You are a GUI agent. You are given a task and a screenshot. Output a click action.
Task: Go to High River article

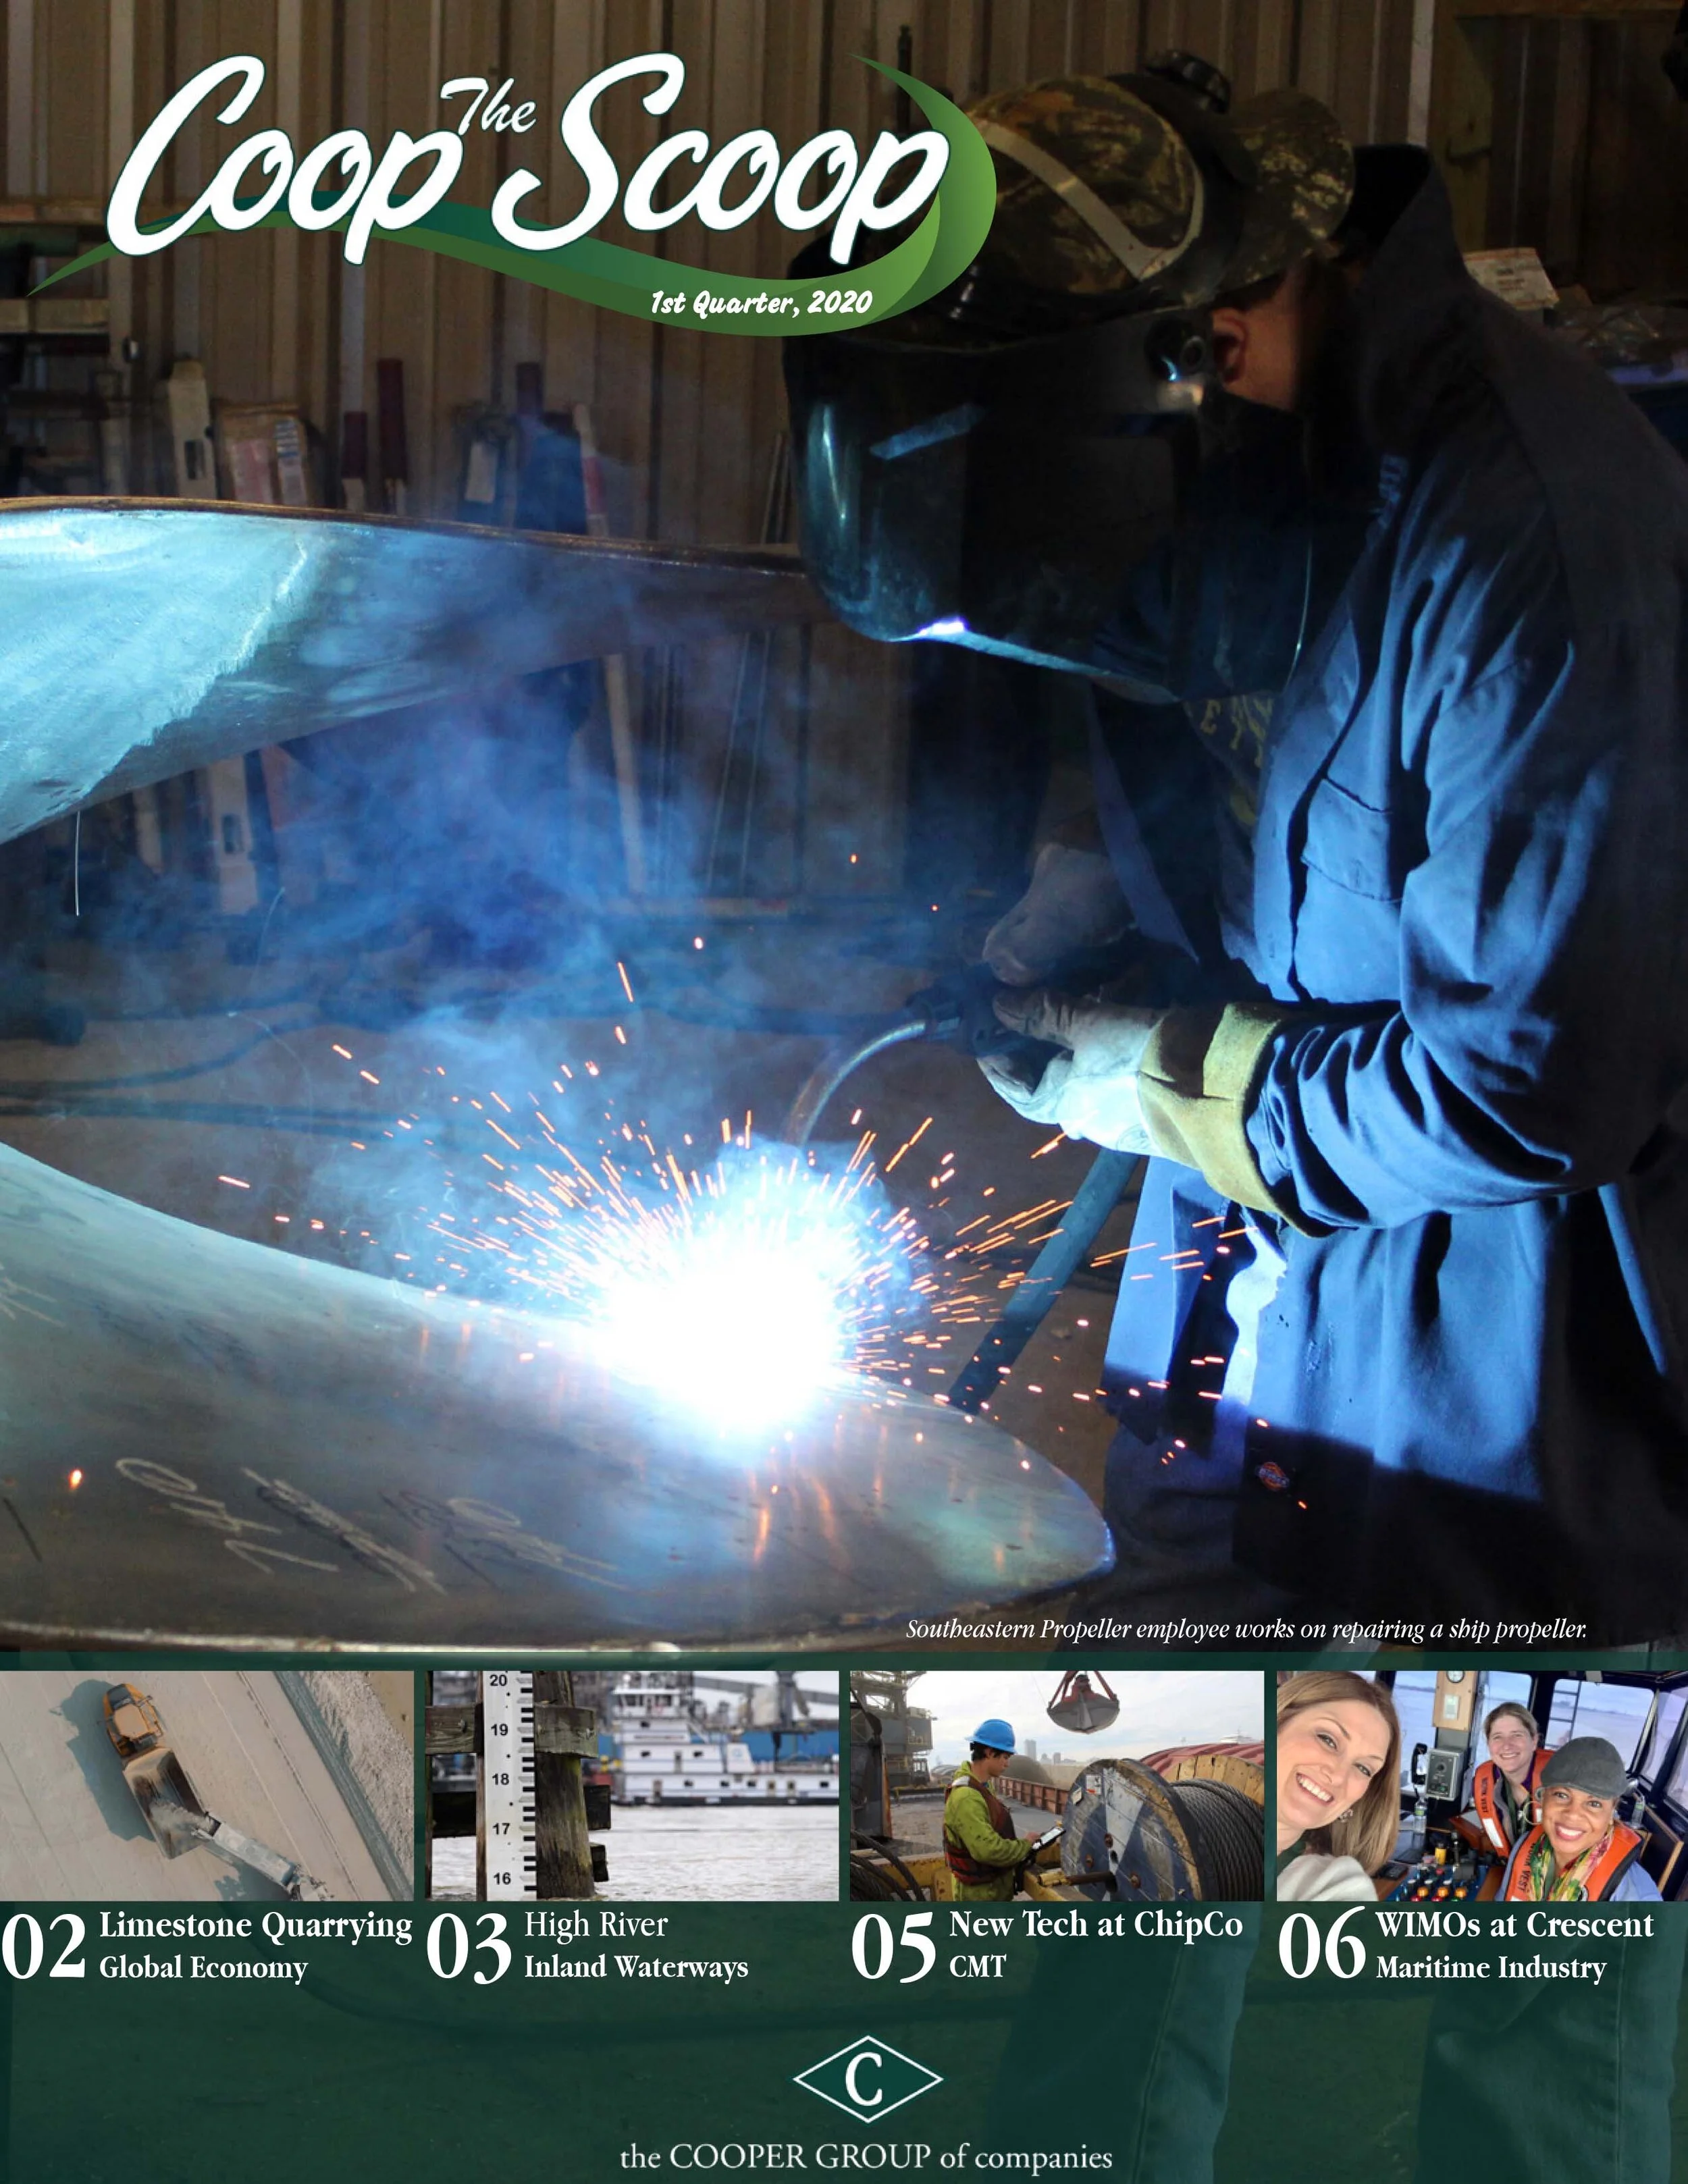tap(596, 1925)
